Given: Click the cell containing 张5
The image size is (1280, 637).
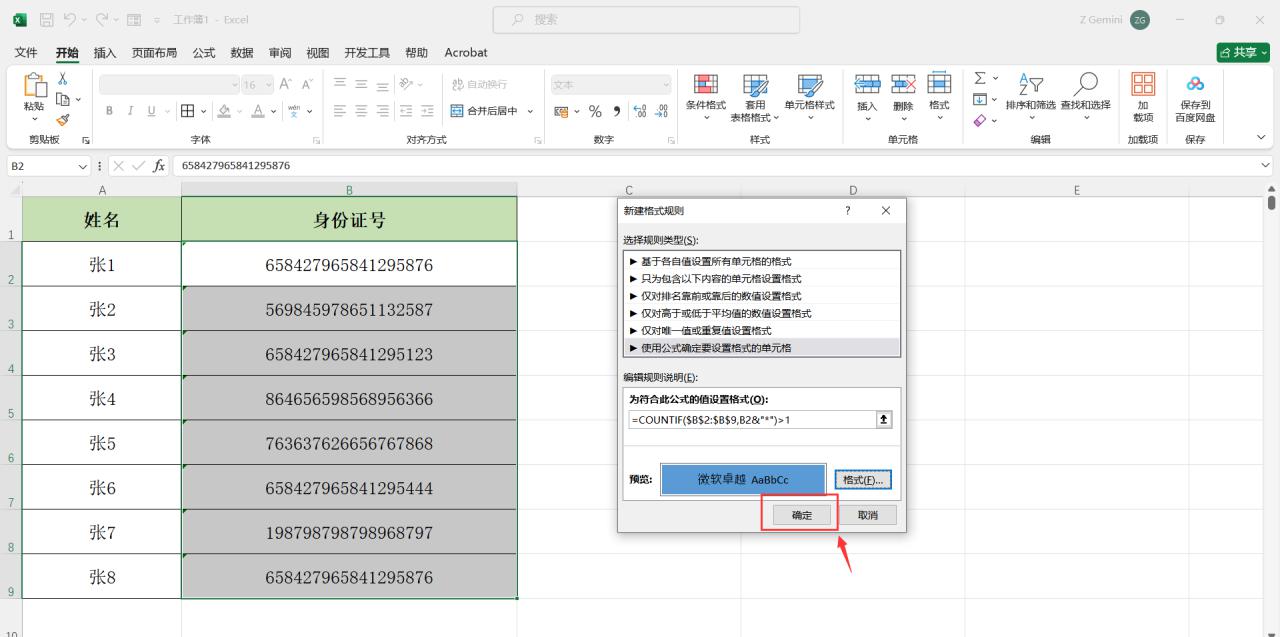Looking at the screenshot, I should click(102, 443).
